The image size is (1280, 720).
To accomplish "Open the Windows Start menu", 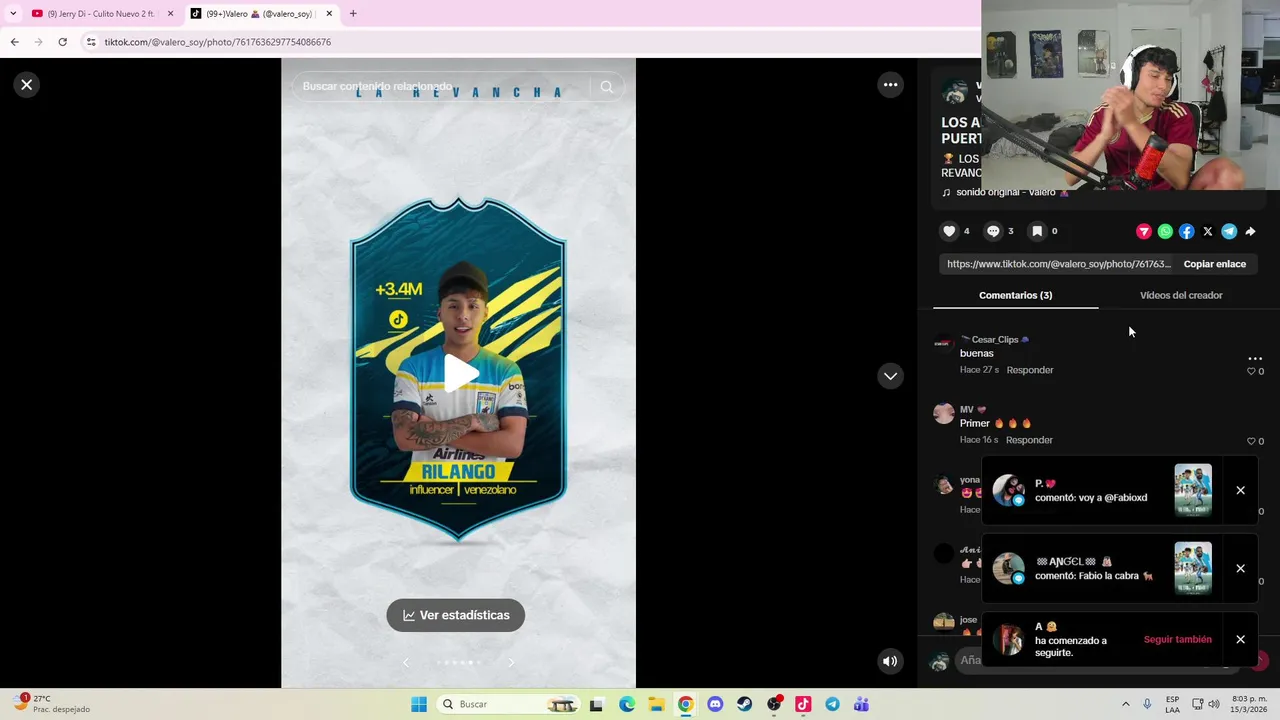I will [x=419, y=704].
